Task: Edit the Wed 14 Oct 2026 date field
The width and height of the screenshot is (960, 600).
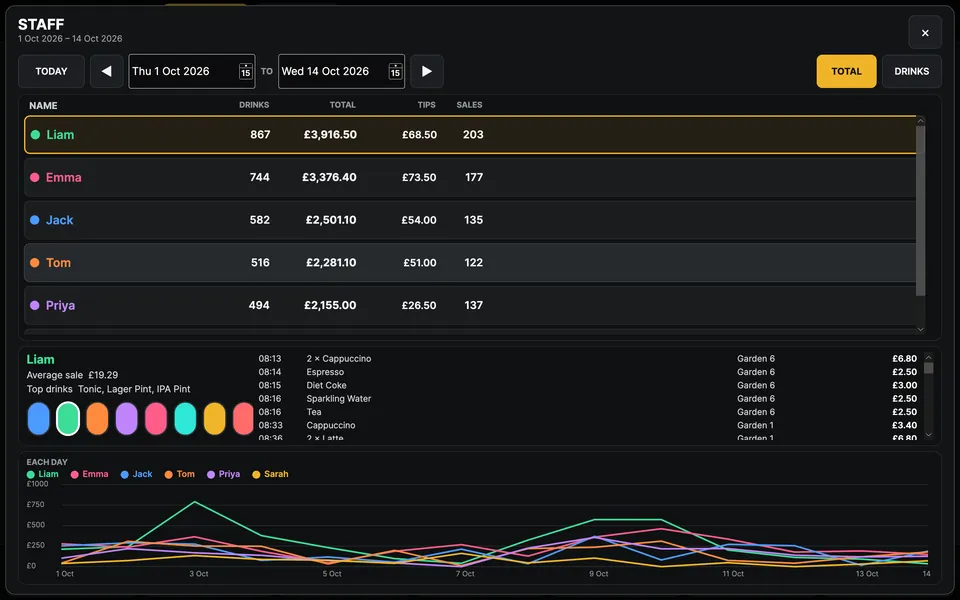Action: pos(341,71)
